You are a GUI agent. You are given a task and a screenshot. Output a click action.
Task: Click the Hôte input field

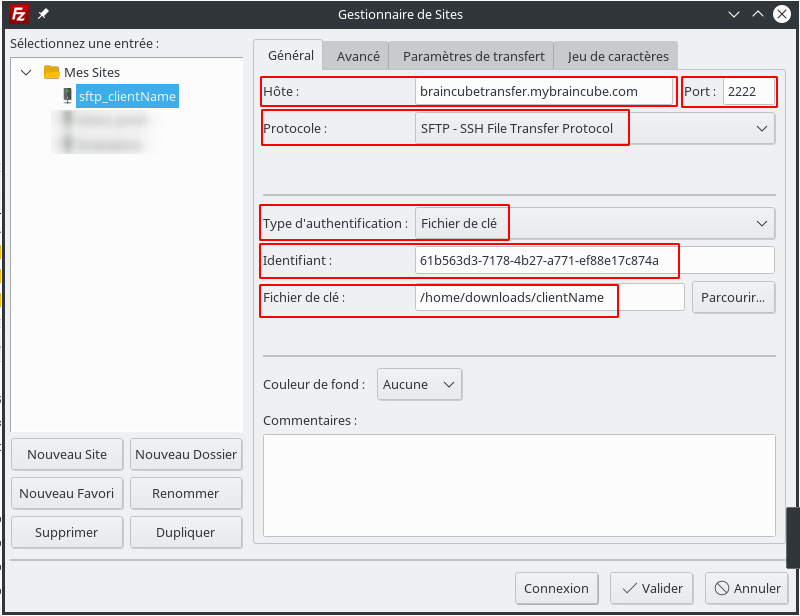(x=545, y=91)
